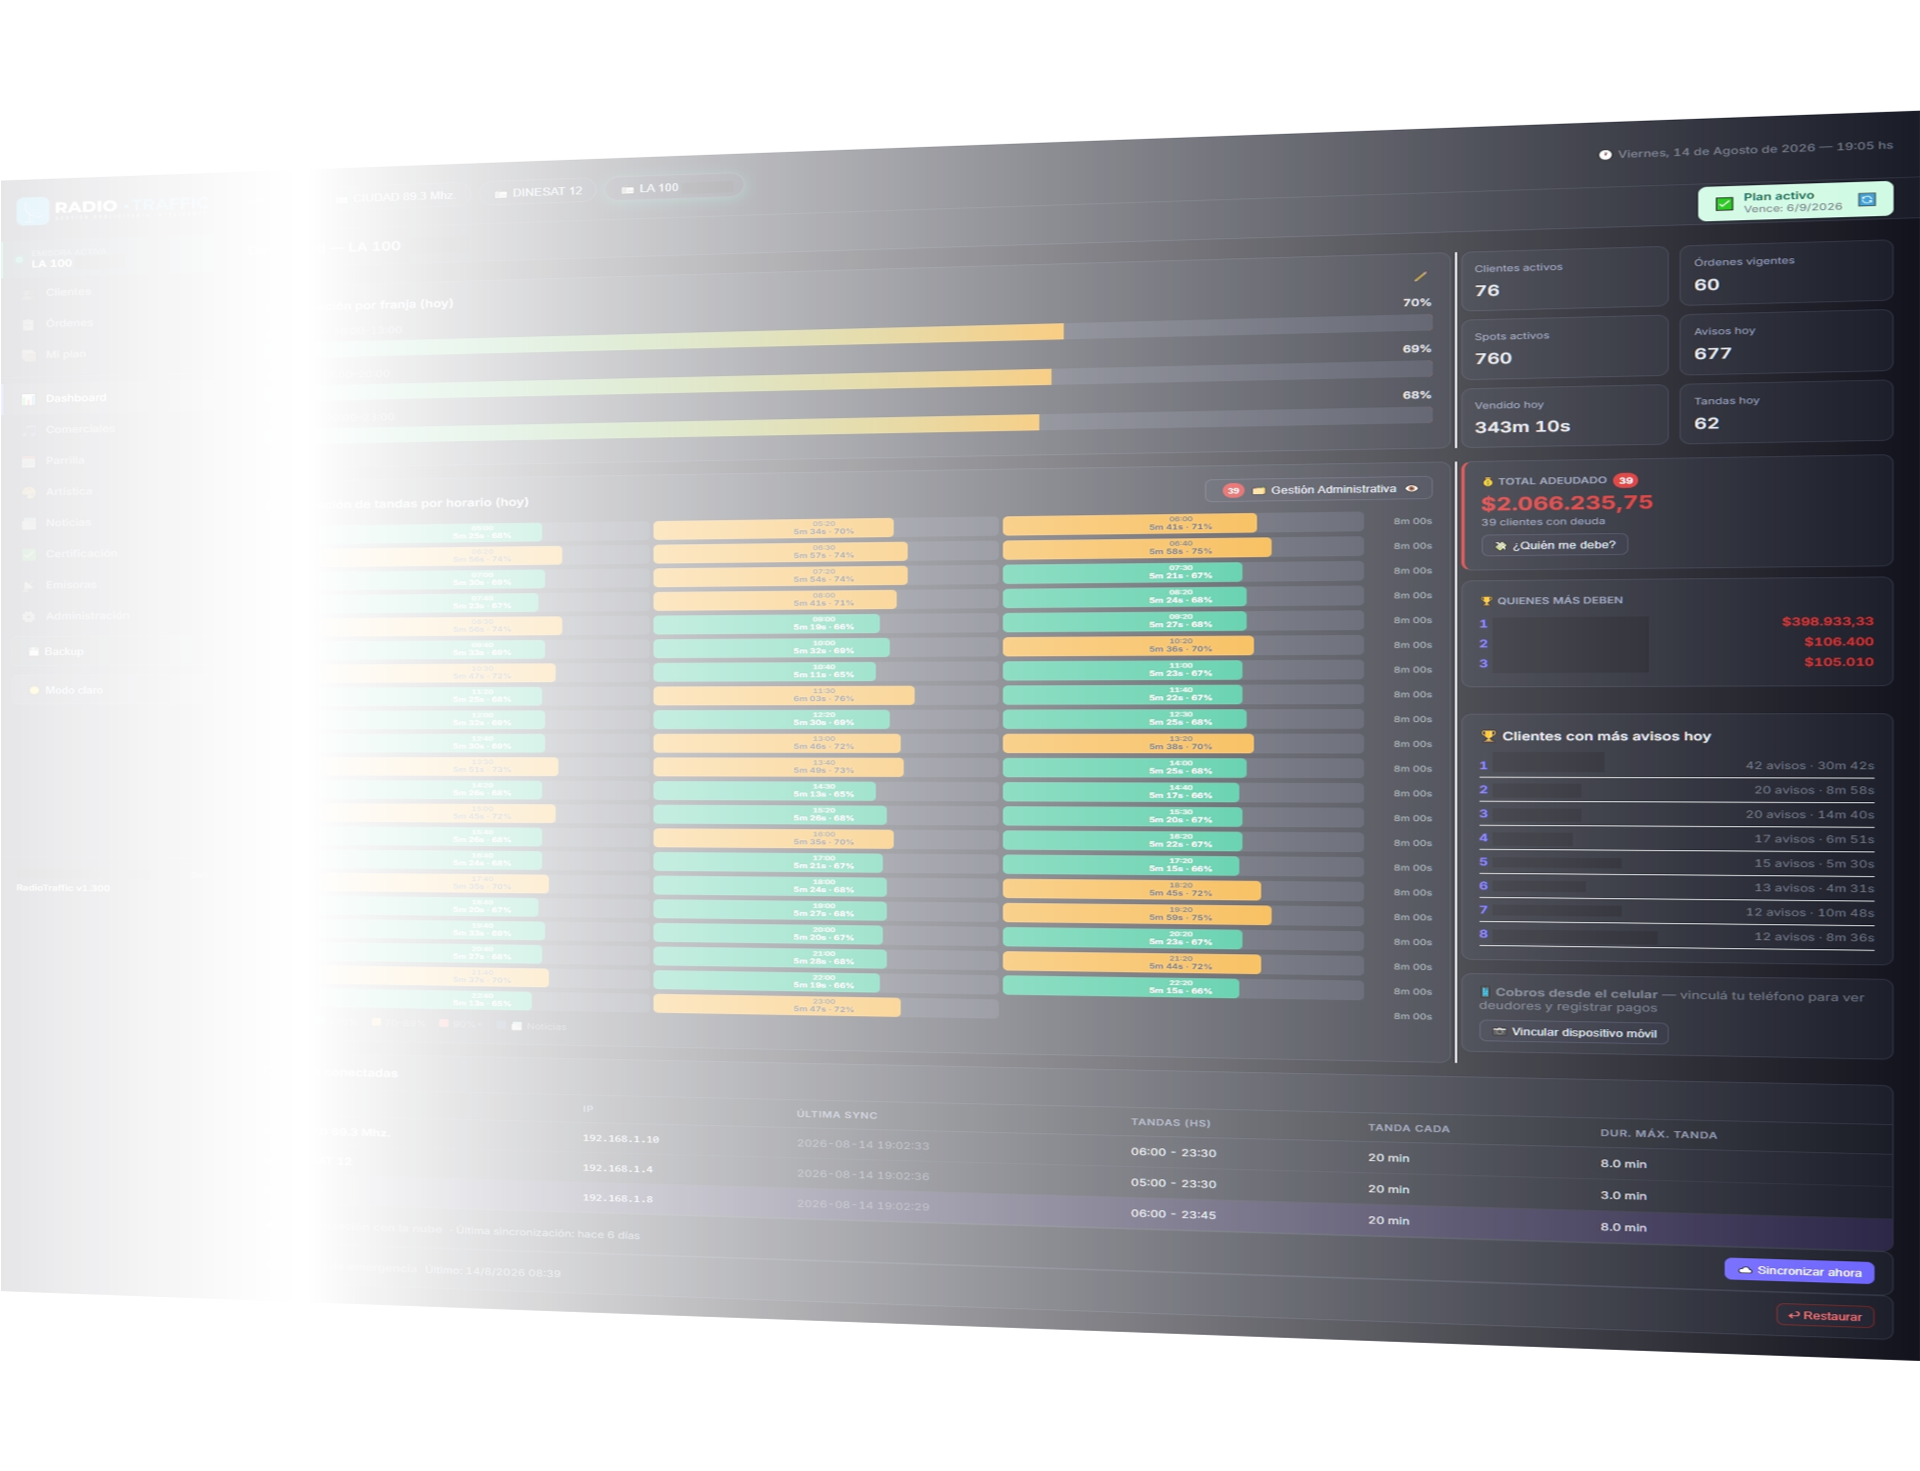
Task: Open the Total Adeudado 39 badge
Action: [1626, 480]
